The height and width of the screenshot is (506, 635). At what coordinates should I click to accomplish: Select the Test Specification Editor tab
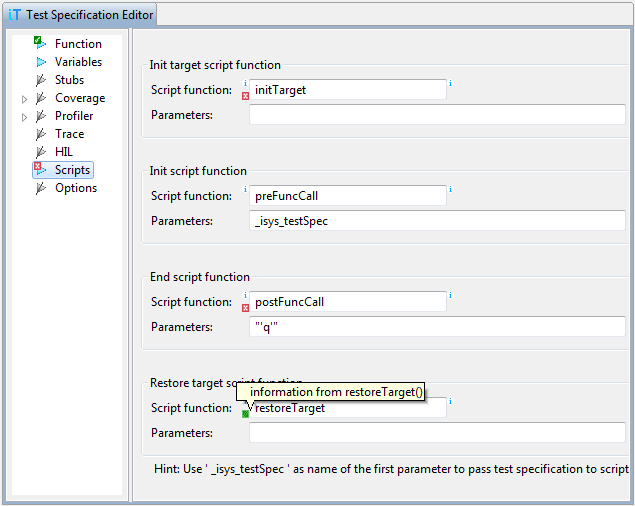[x=78, y=14]
